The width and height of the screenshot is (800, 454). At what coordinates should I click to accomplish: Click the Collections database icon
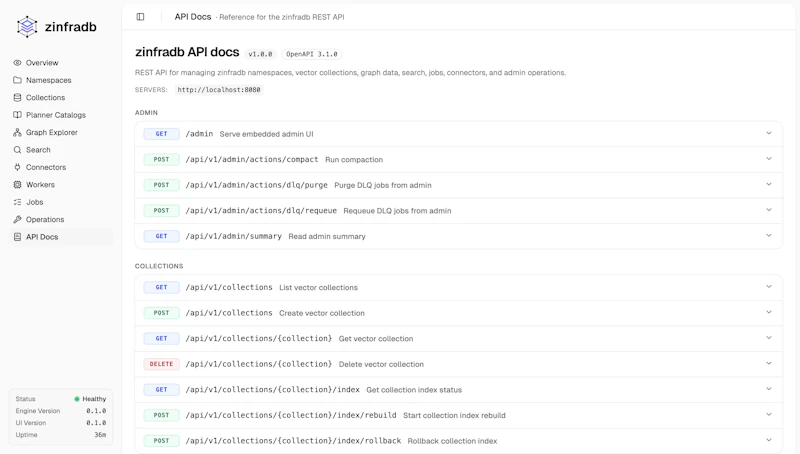click(17, 97)
